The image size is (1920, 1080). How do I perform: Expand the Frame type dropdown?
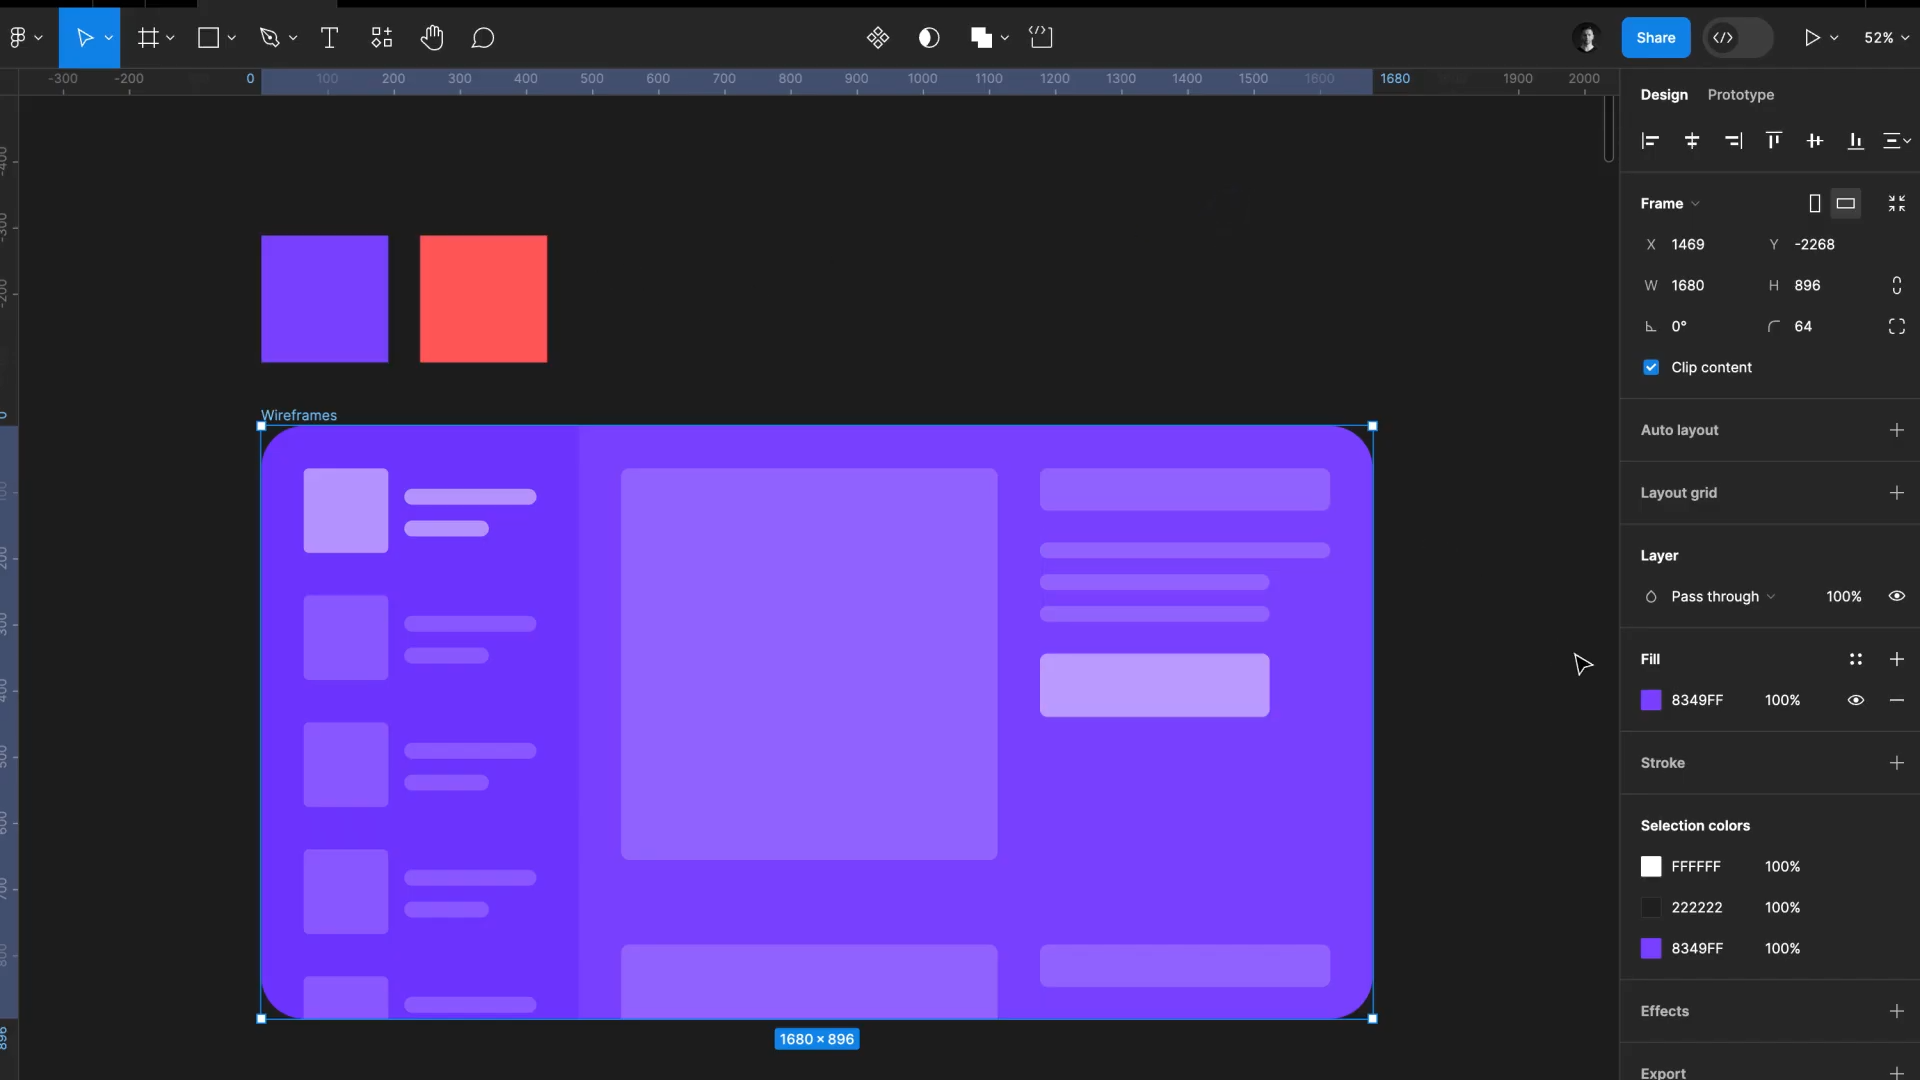click(x=1670, y=203)
